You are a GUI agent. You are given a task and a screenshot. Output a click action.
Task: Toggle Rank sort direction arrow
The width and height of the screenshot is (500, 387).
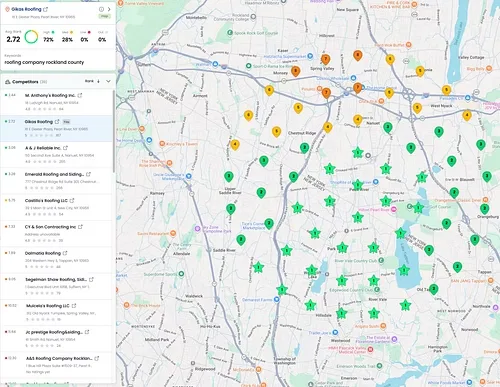tap(99, 81)
